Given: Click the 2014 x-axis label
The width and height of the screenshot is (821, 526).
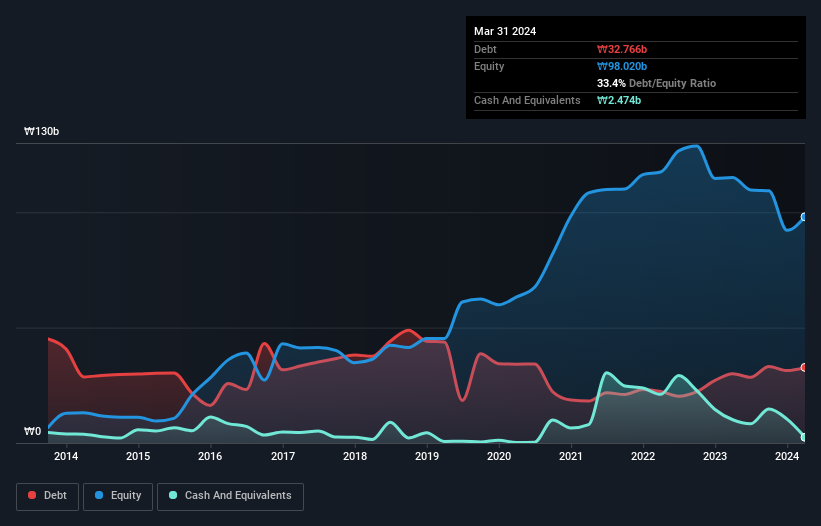Looking at the screenshot, I should [66, 456].
